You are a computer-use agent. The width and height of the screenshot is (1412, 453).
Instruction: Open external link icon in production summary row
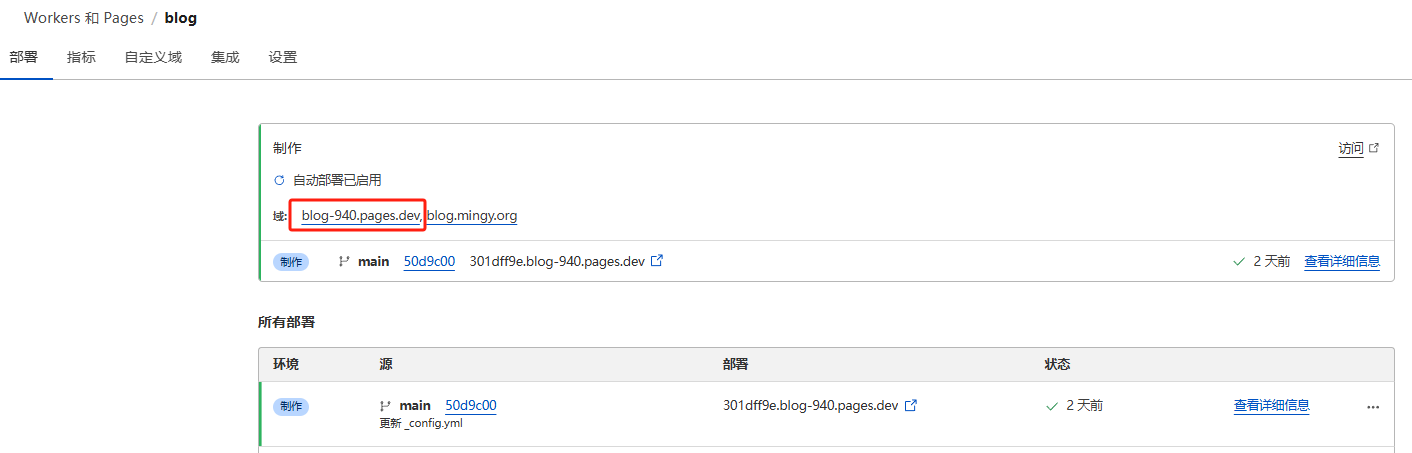click(x=657, y=261)
